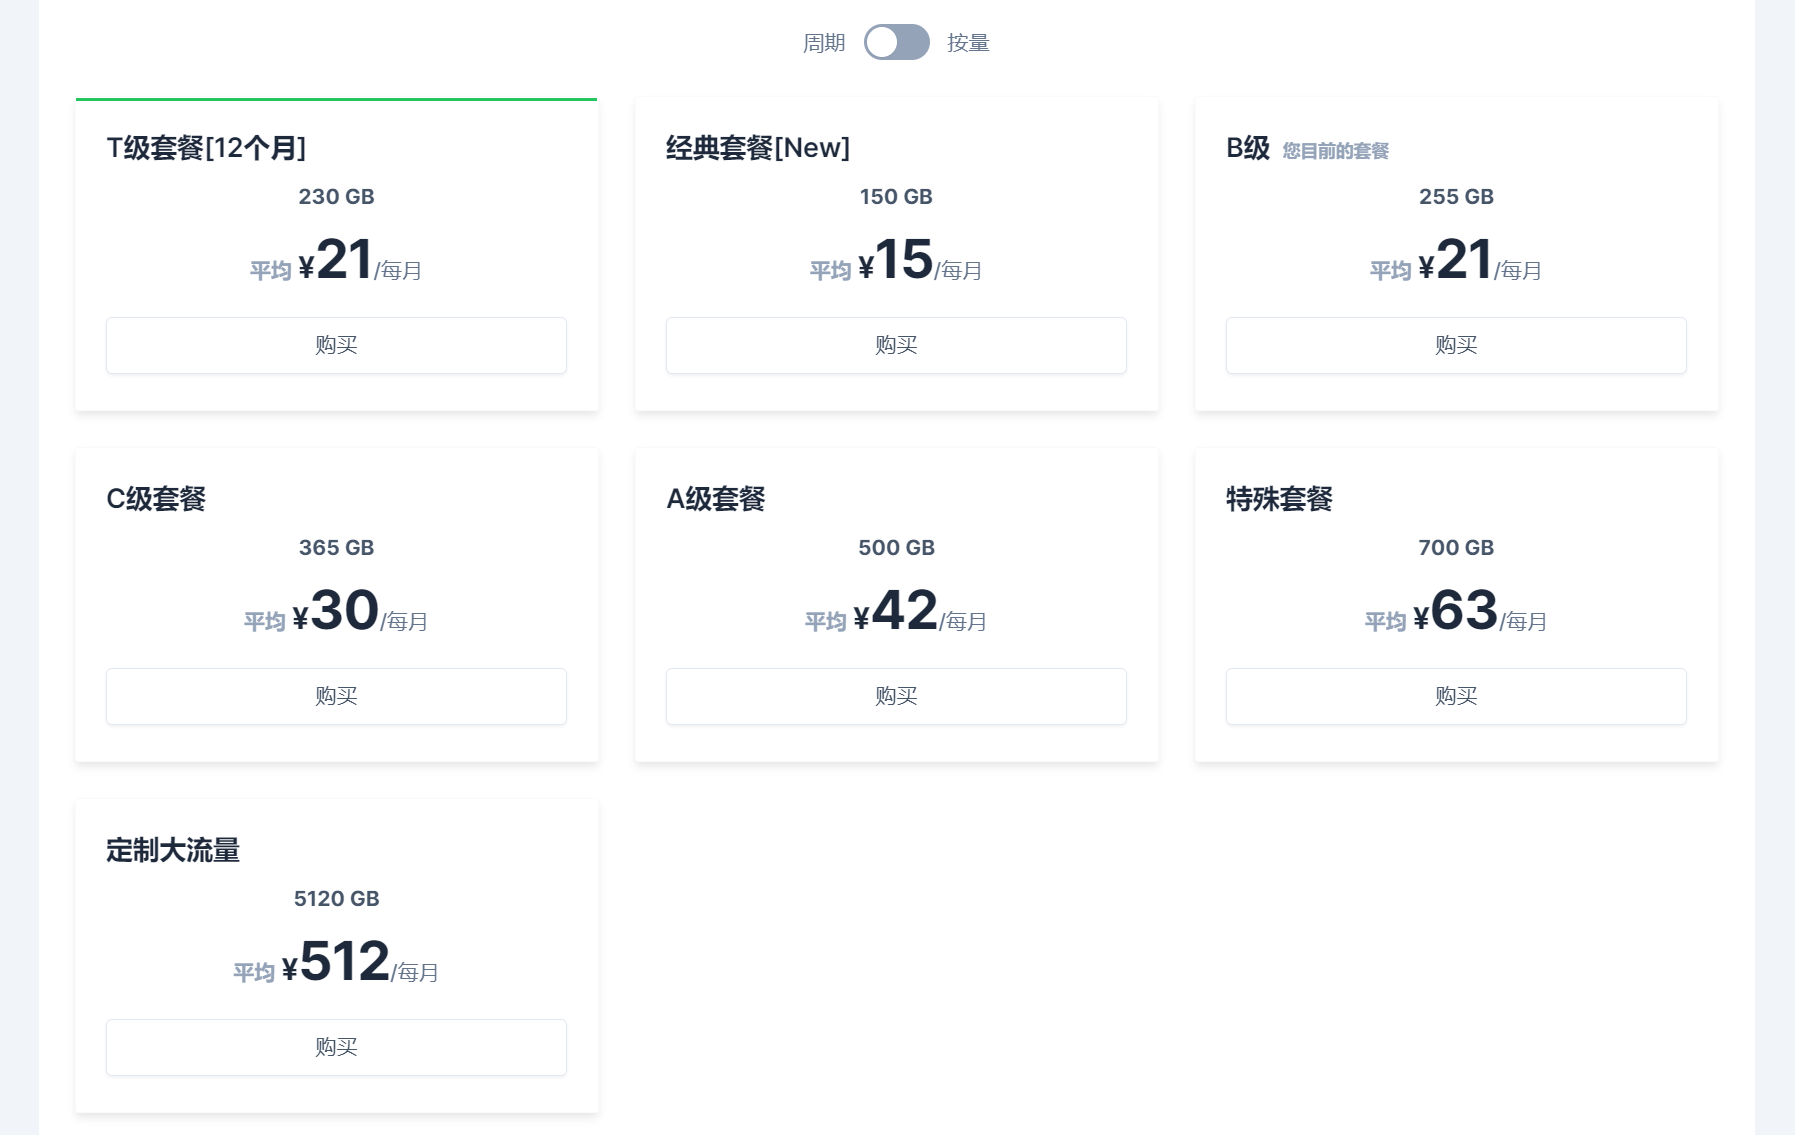Select the 5120 GB data amount text
The image size is (1795, 1135).
(336, 898)
